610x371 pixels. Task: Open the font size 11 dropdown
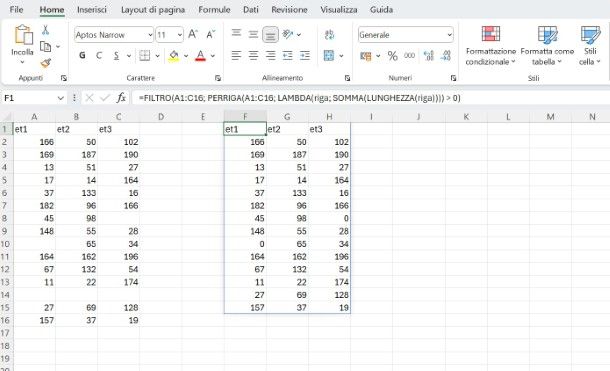coord(179,35)
